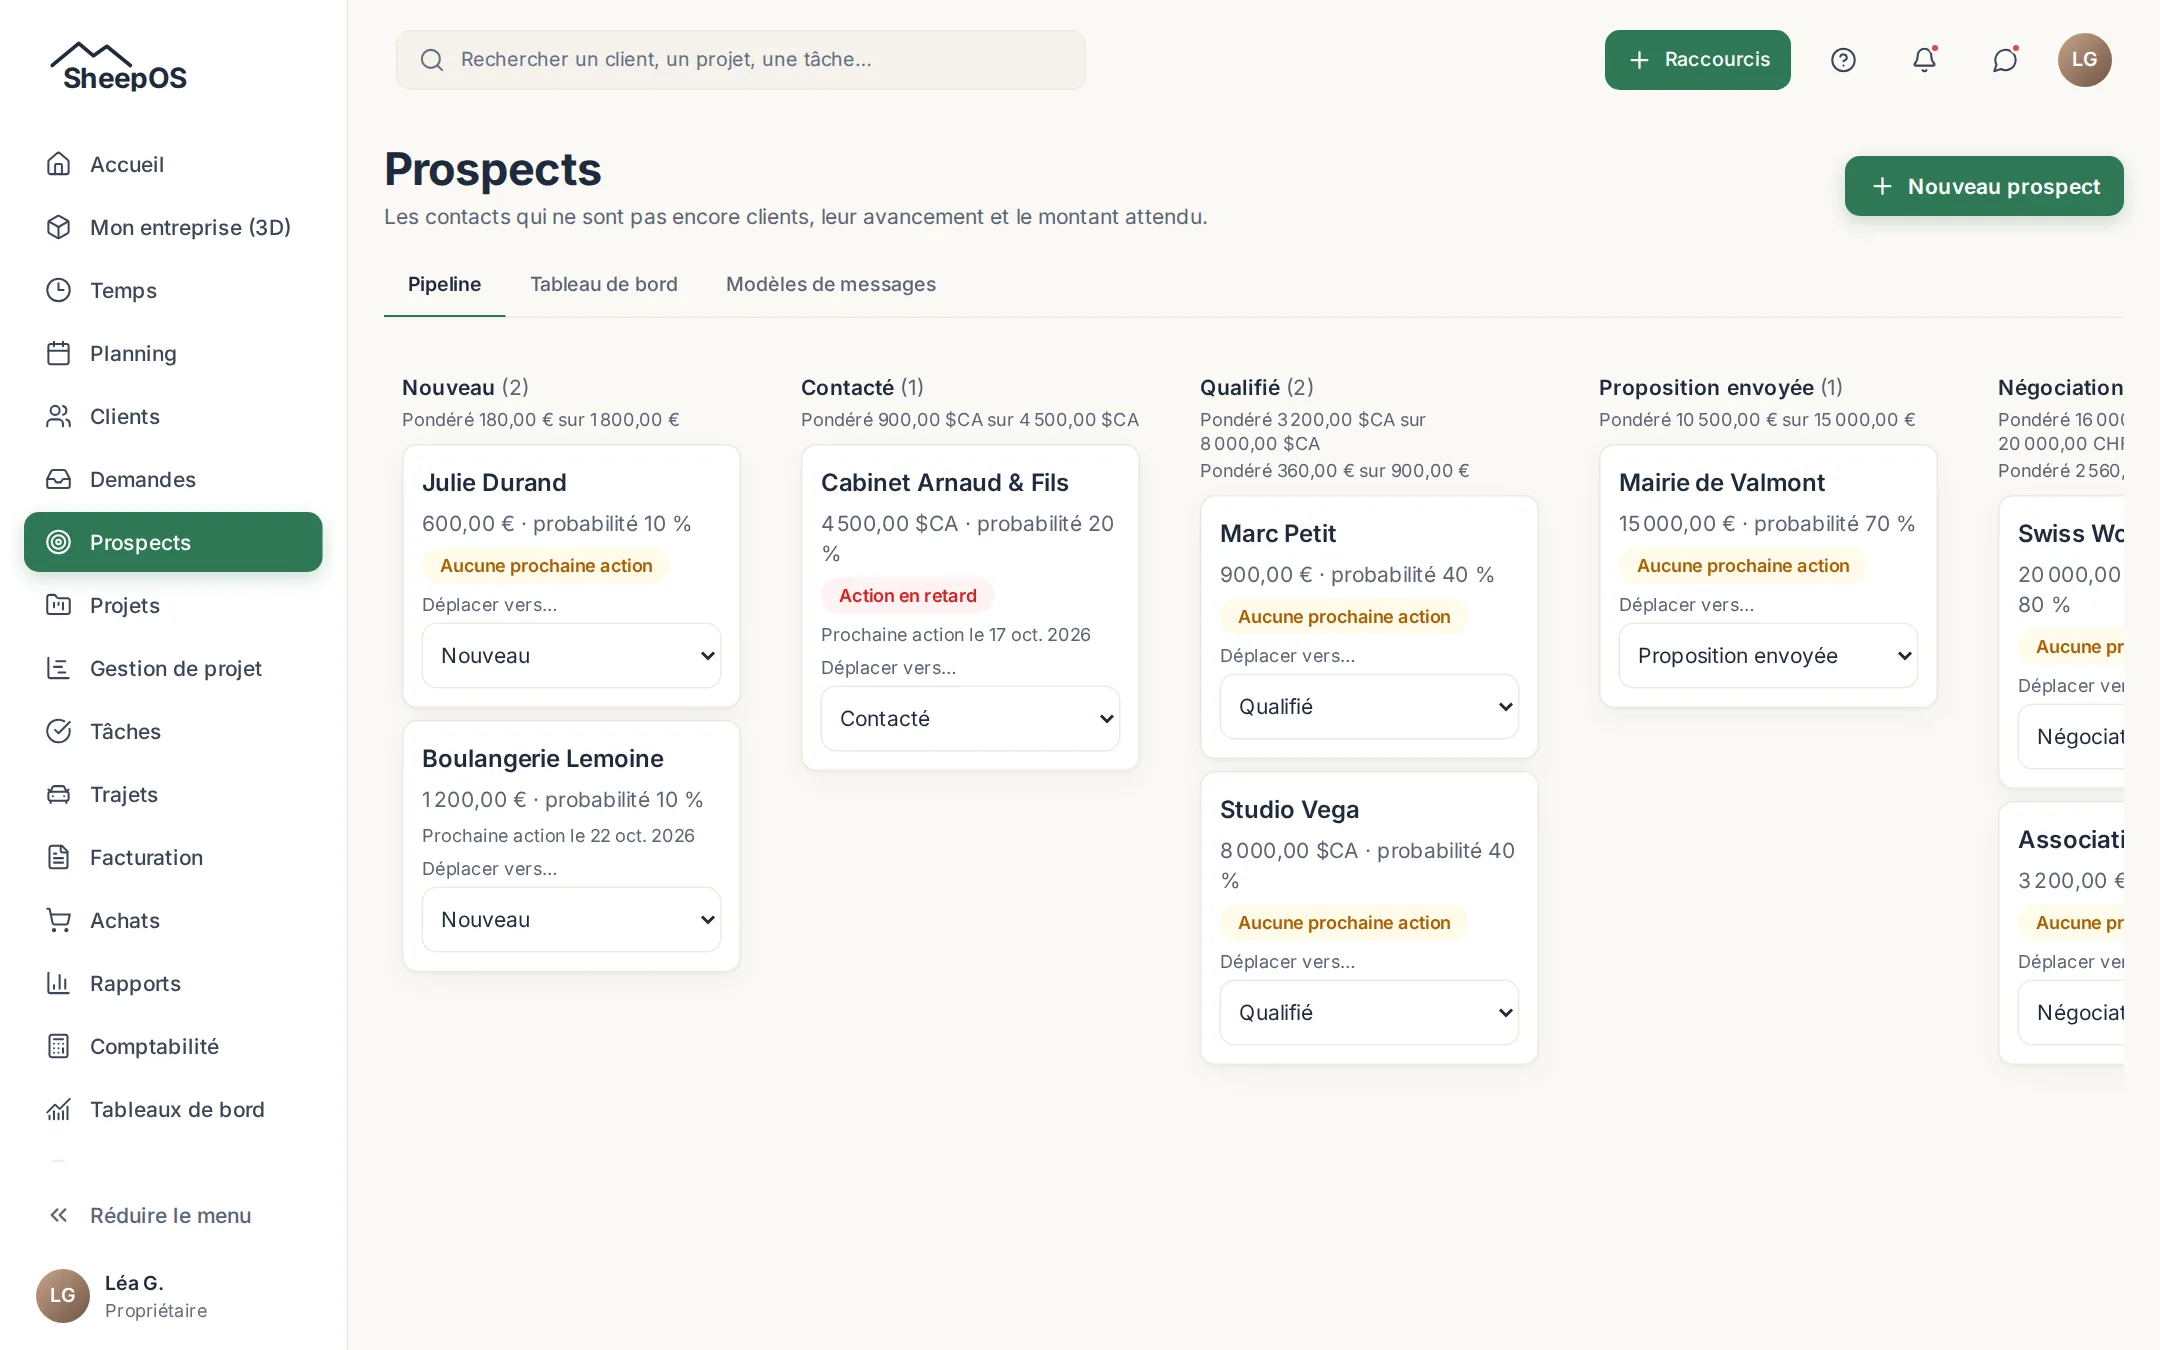2160x1350 pixels.
Task: Click the Boulangerie Lemoine title
Action: [542, 758]
